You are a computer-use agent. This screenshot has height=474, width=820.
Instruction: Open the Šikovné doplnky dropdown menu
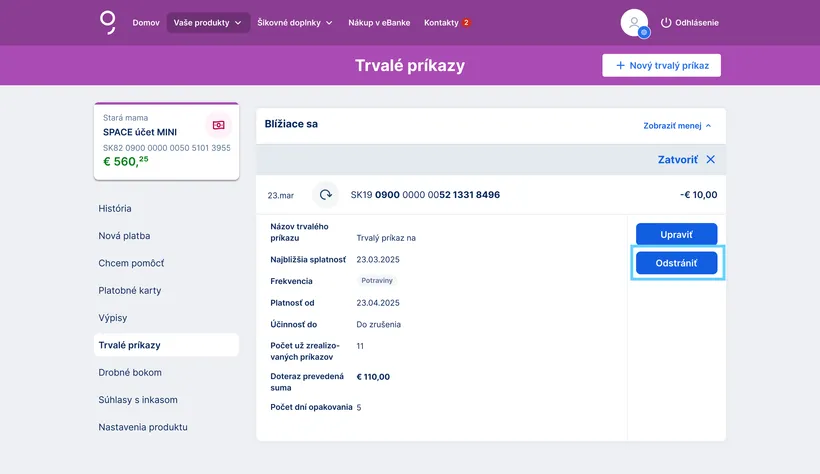[294, 23]
